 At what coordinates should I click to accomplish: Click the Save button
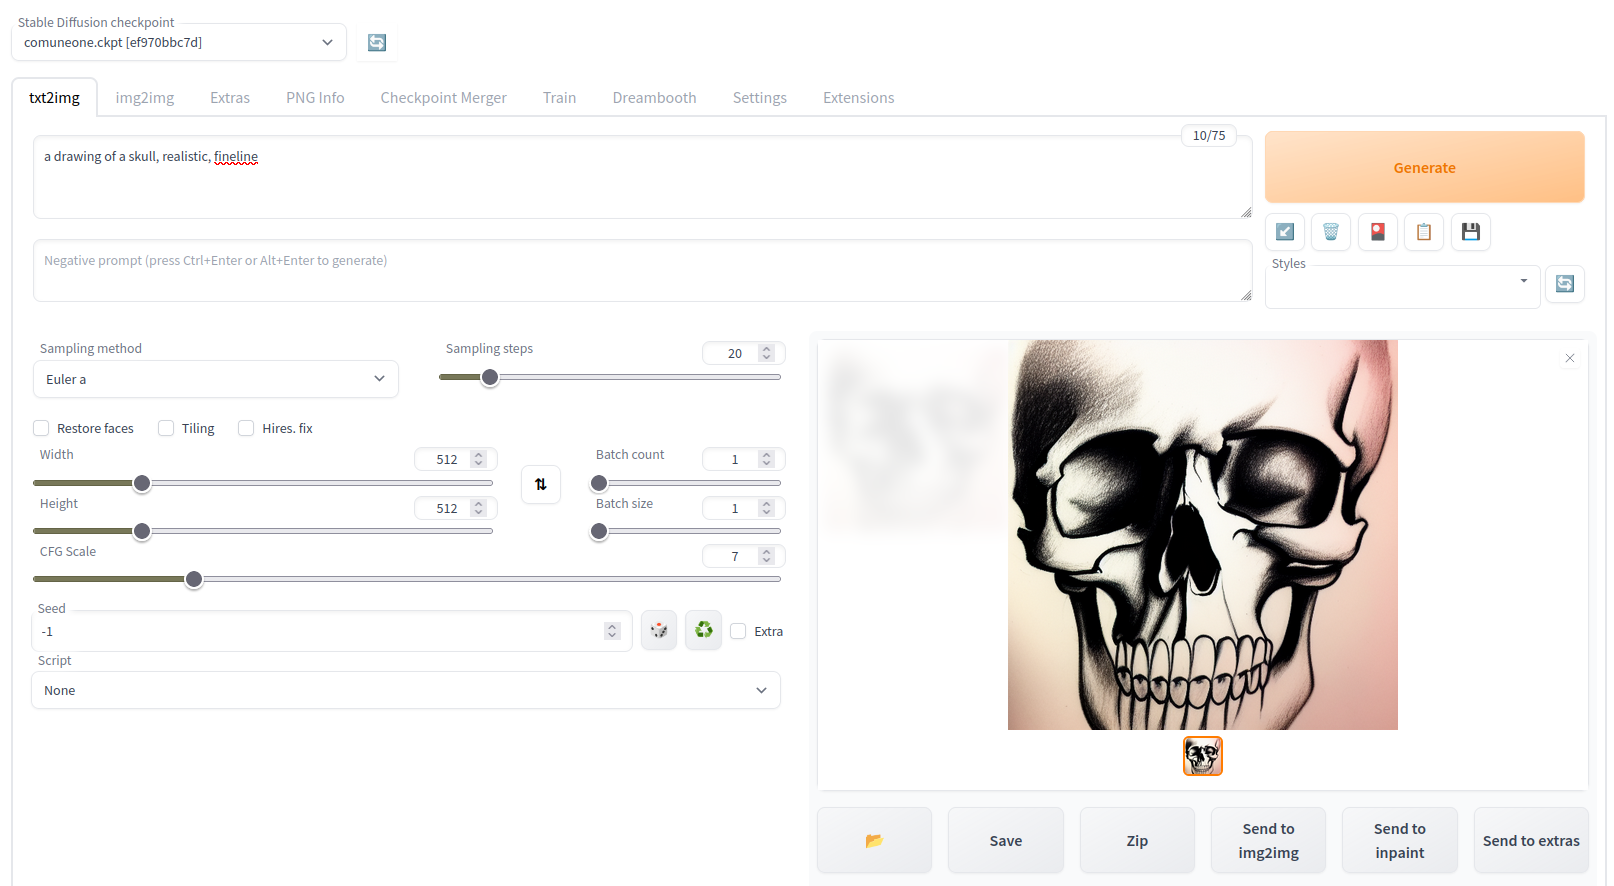point(1005,840)
